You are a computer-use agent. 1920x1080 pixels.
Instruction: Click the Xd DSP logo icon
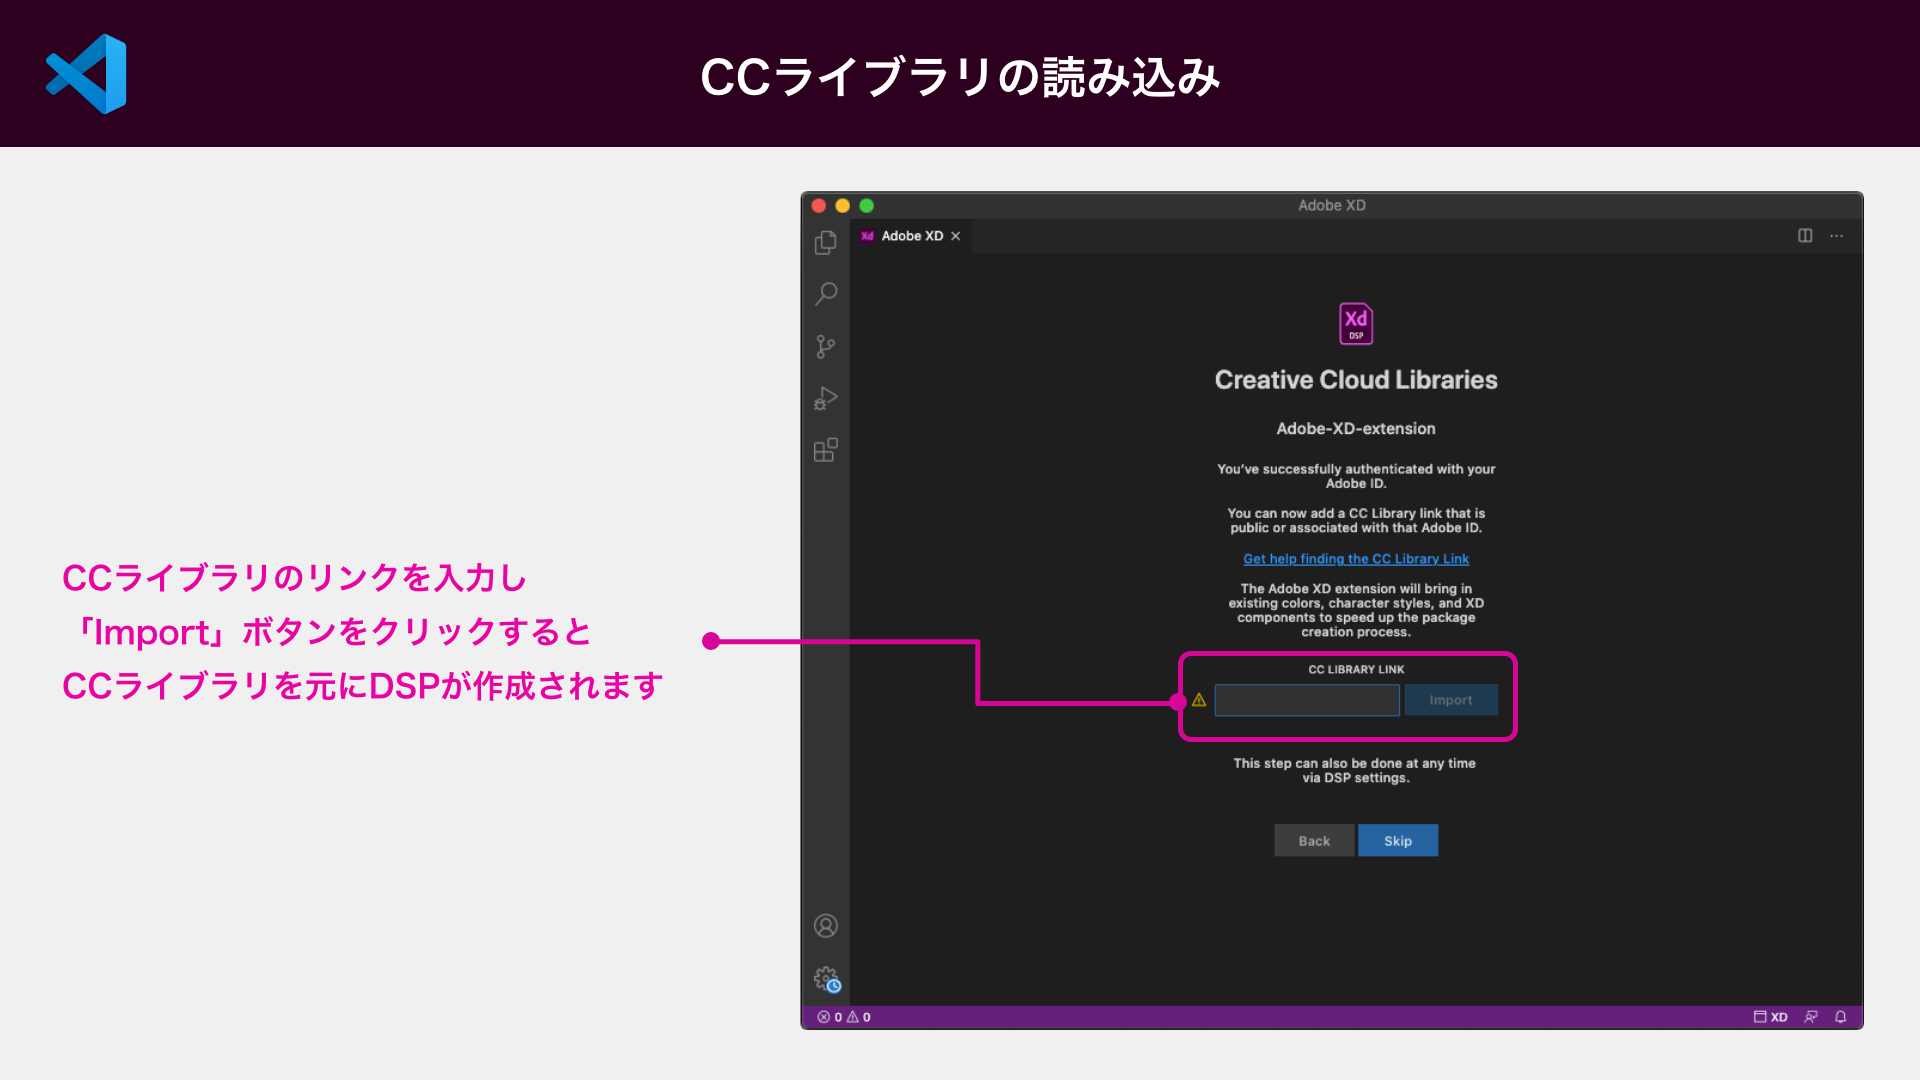tap(1356, 323)
